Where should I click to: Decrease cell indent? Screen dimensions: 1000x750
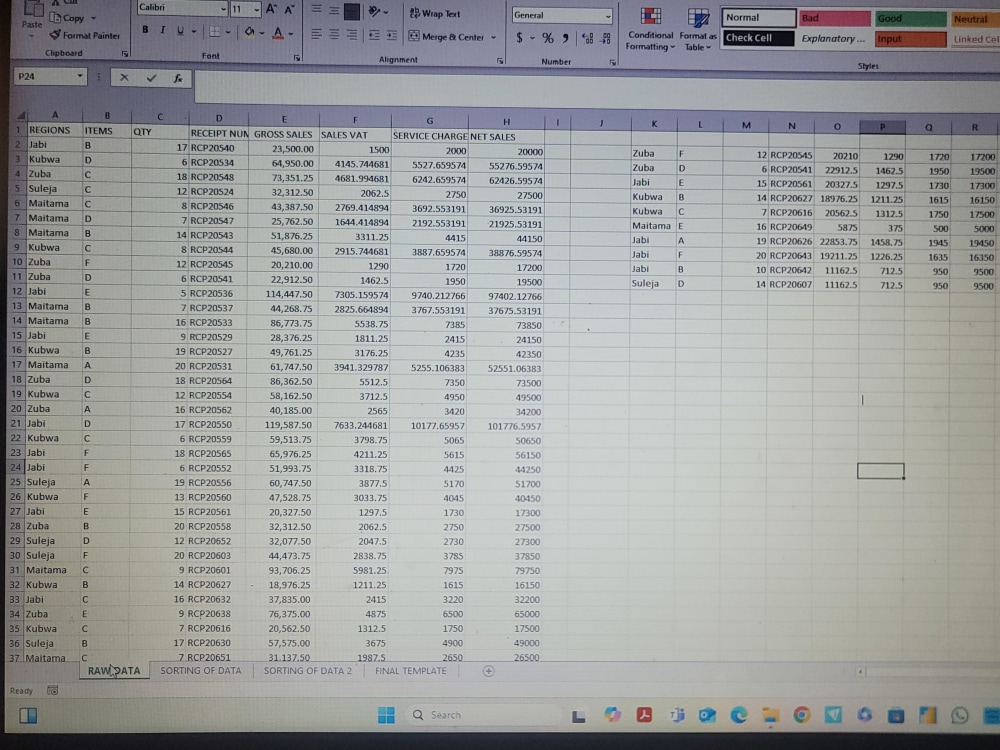(x=374, y=35)
